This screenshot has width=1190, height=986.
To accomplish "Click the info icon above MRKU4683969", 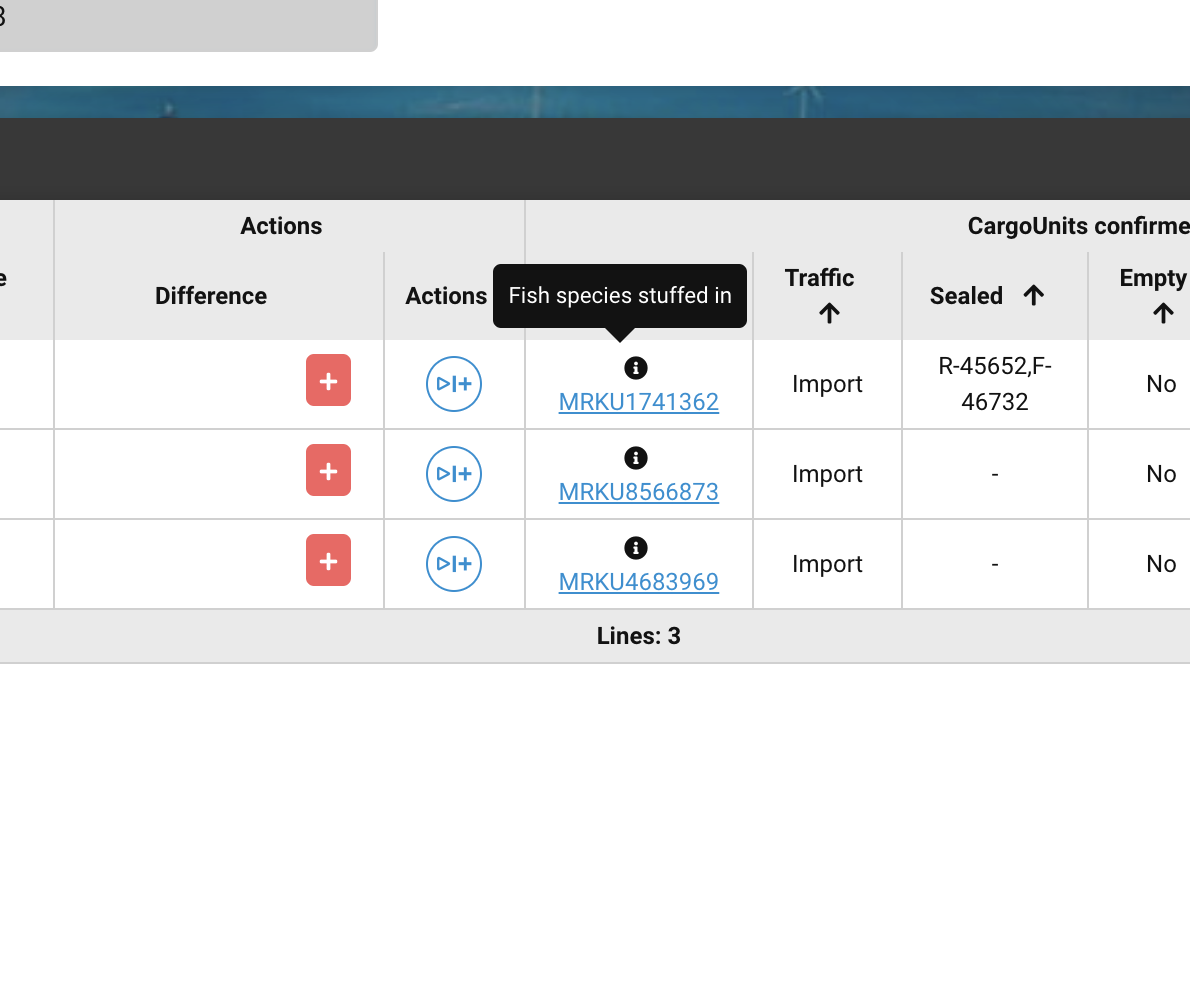I will coord(636,548).
